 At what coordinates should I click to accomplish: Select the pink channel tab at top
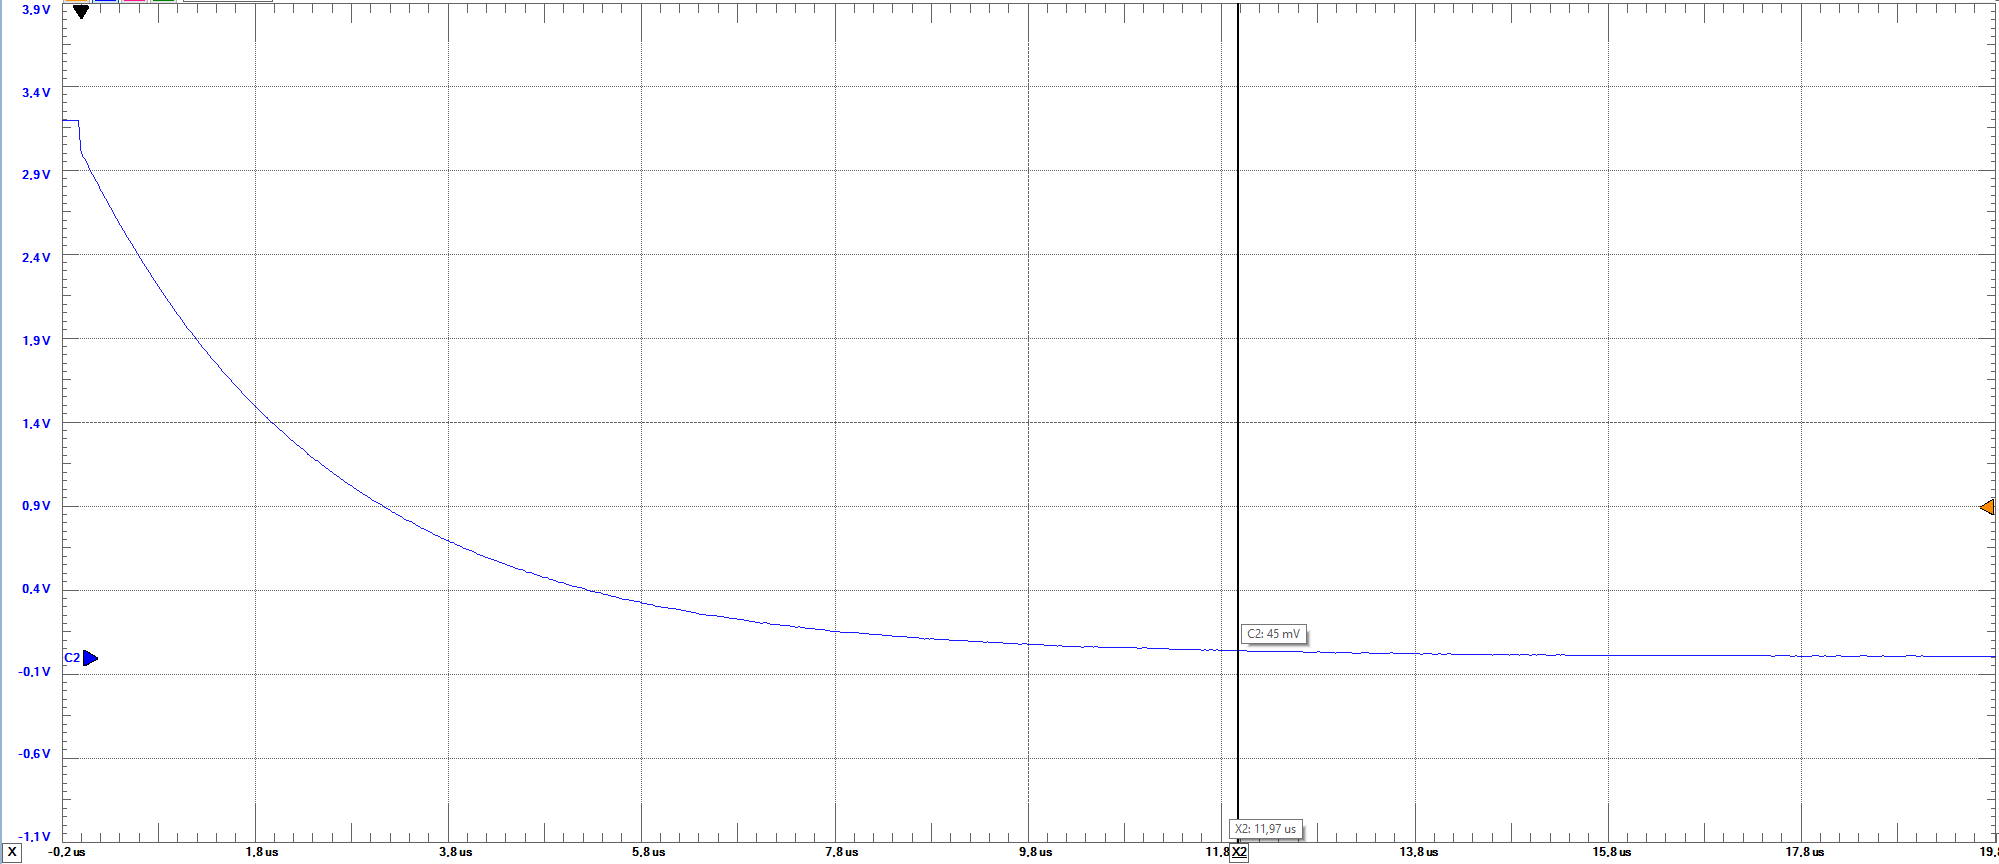134,1
